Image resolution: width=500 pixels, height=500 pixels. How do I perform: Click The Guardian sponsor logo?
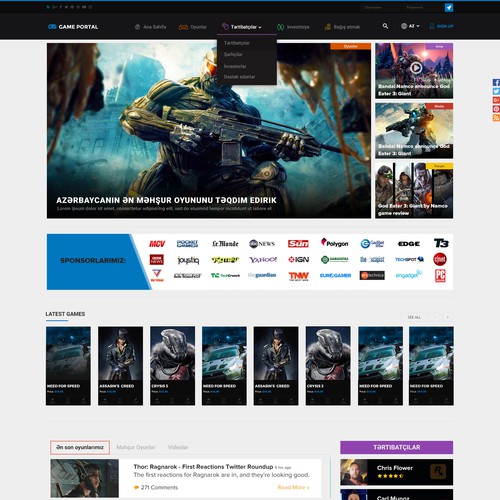tap(262, 275)
